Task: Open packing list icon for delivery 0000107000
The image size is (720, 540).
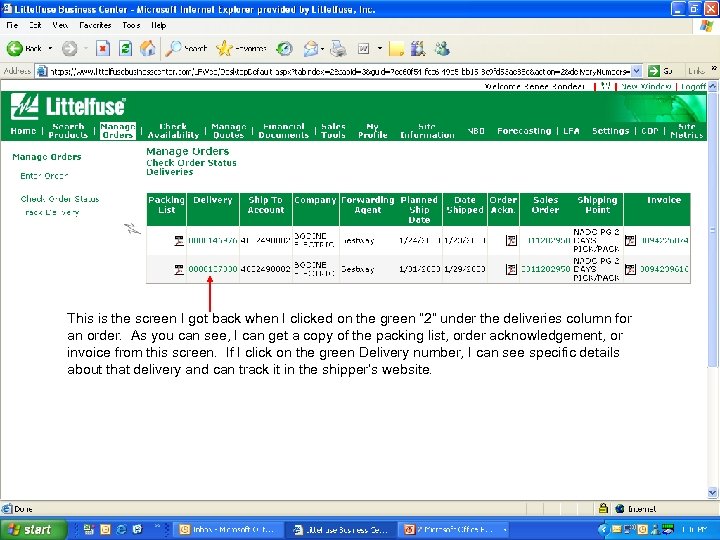Action: click(179, 270)
